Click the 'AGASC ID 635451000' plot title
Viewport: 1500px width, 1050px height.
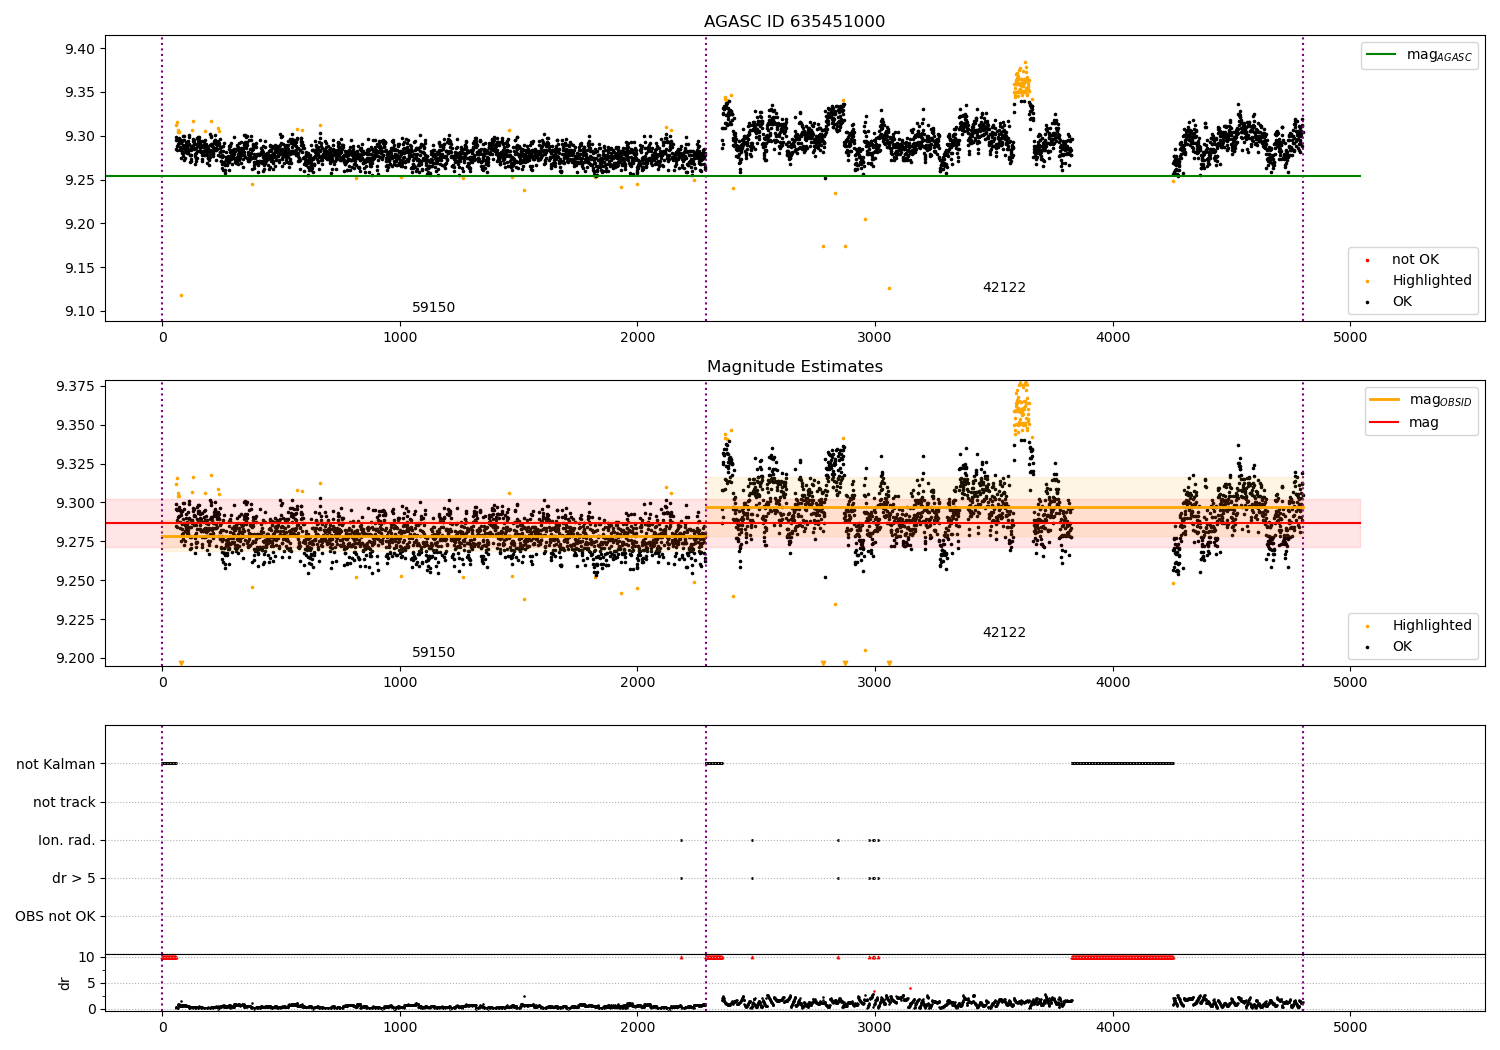click(x=794, y=22)
